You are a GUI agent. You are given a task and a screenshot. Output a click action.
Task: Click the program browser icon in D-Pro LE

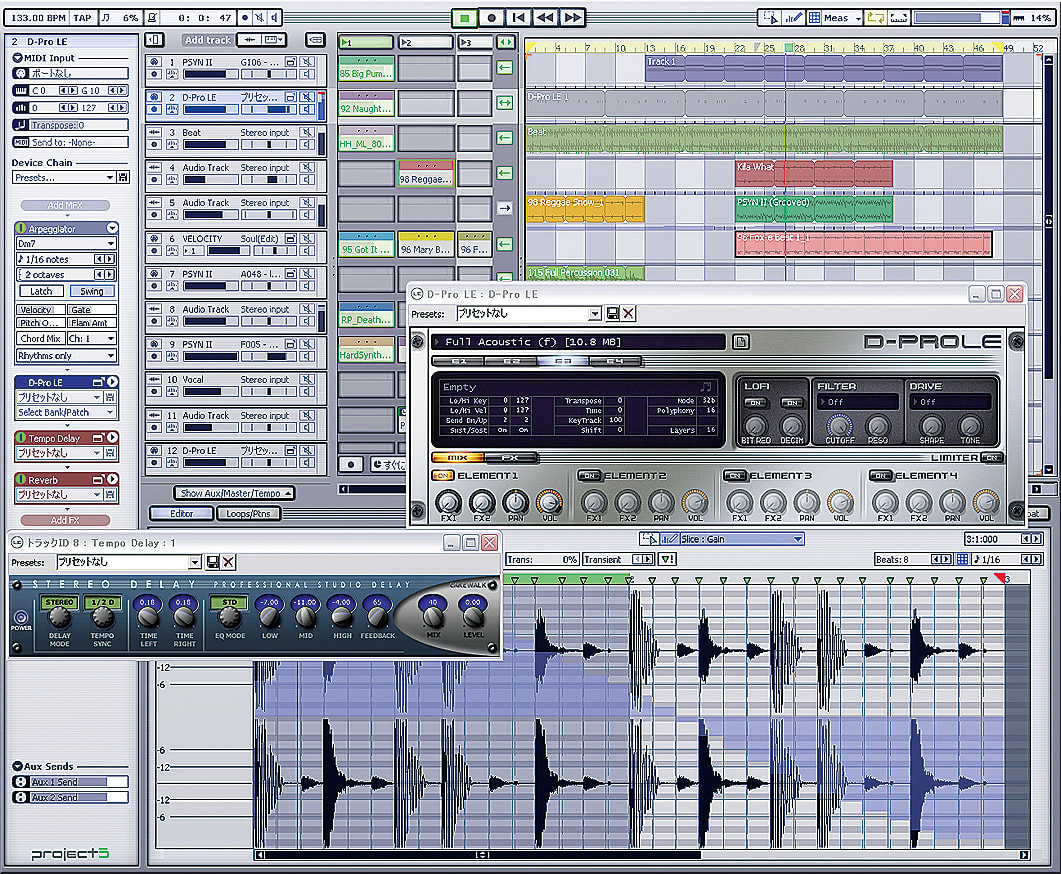[x=741, y=342]
